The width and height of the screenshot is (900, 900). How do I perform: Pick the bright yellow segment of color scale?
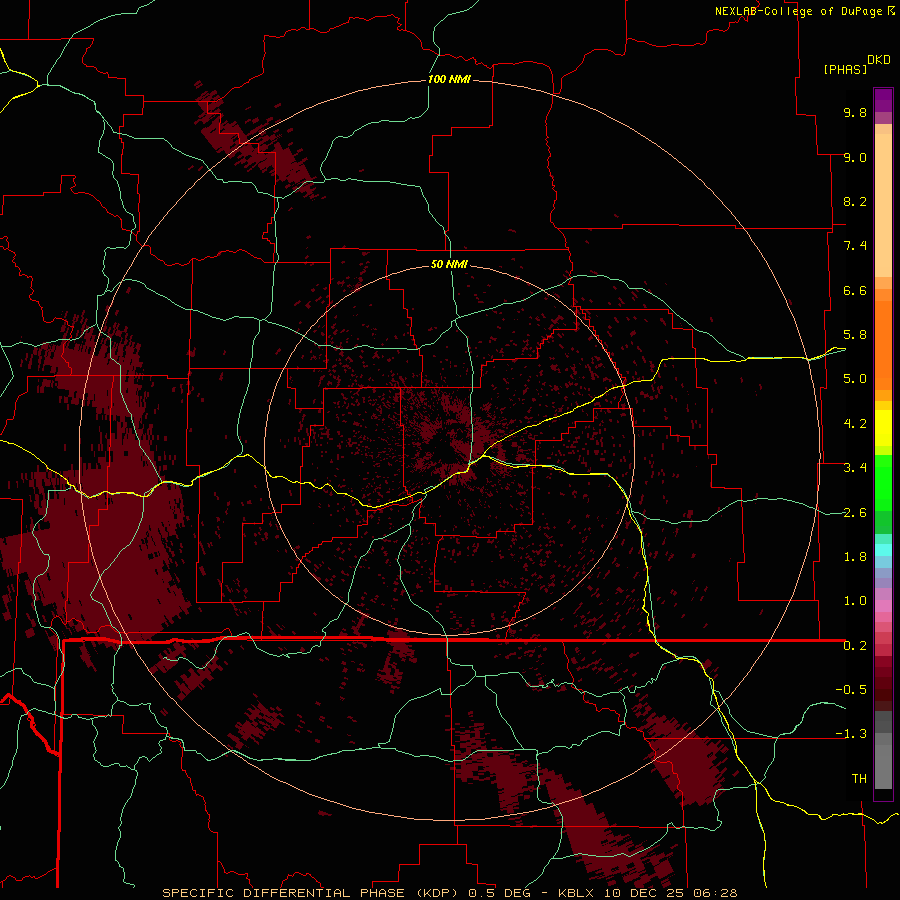(883, 428)
